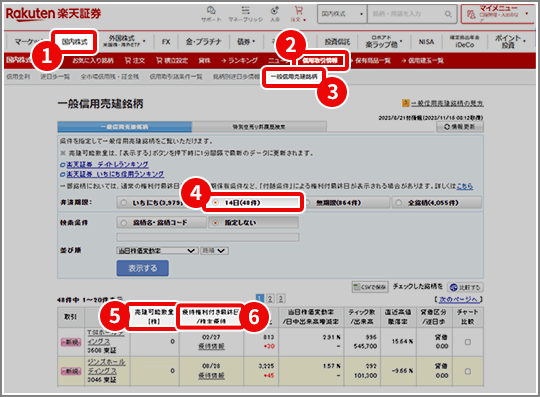540x397 pixels.
Task: Click ランキング in red submenu
Action: pos(239,61)
